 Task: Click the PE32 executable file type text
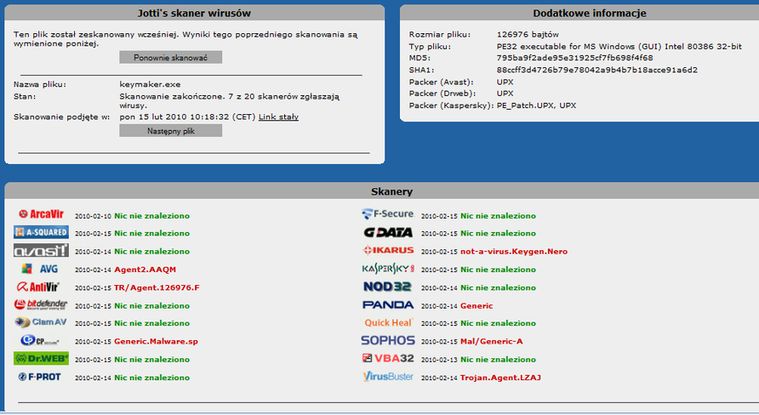619,46
